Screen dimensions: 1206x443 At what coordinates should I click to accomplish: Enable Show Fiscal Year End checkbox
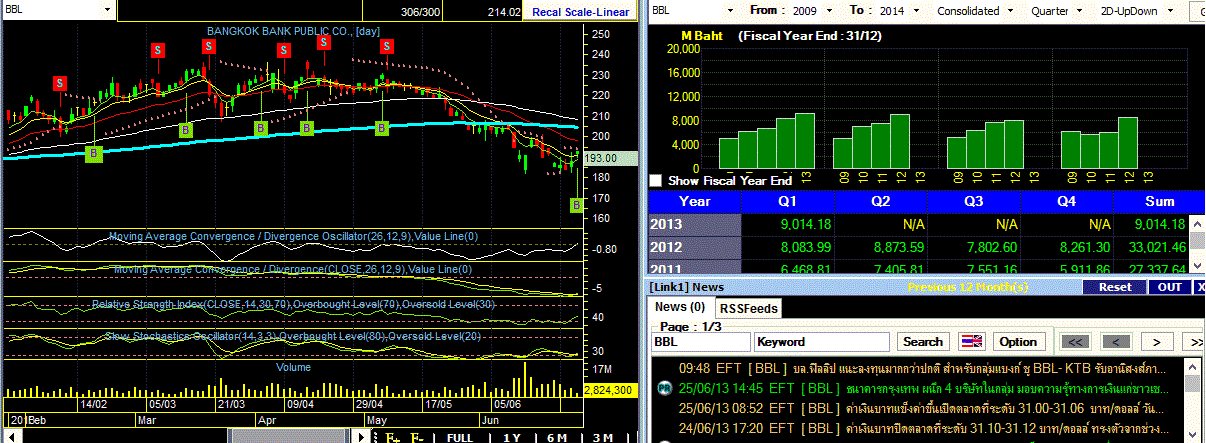coord(656,181)
